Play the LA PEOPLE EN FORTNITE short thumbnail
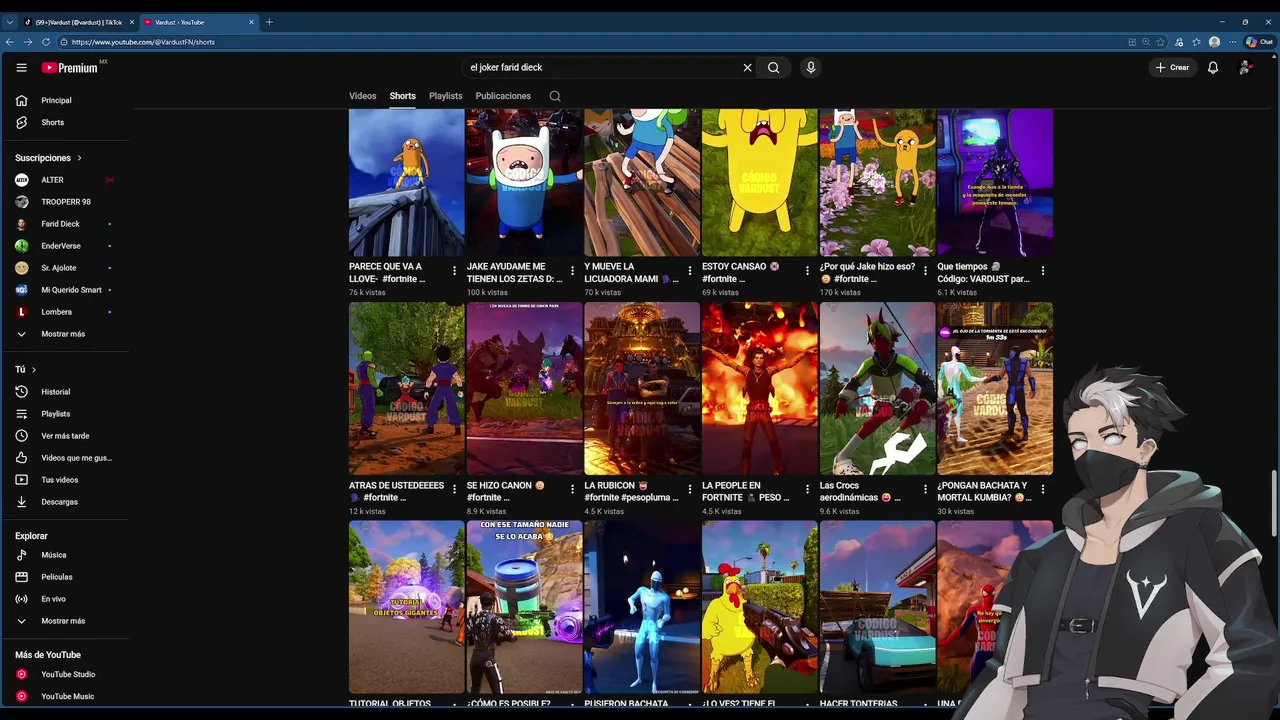The width and height of the screenshot is (1280, 720). (x=760, y=389)
